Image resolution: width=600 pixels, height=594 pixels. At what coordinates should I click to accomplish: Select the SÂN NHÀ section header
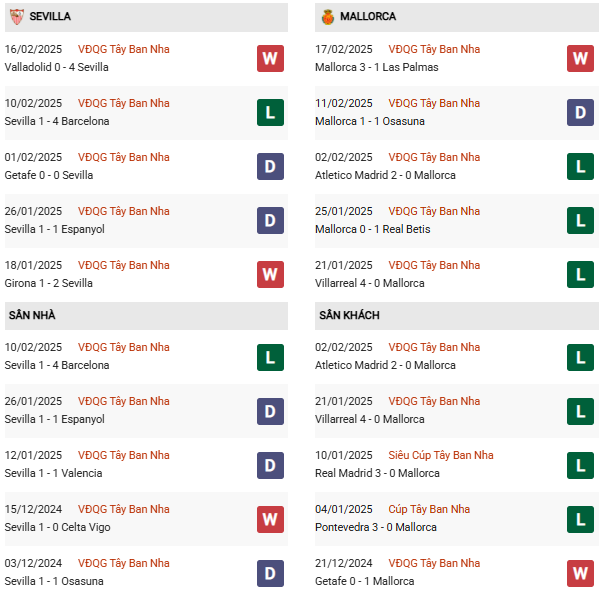click(32, 315)
